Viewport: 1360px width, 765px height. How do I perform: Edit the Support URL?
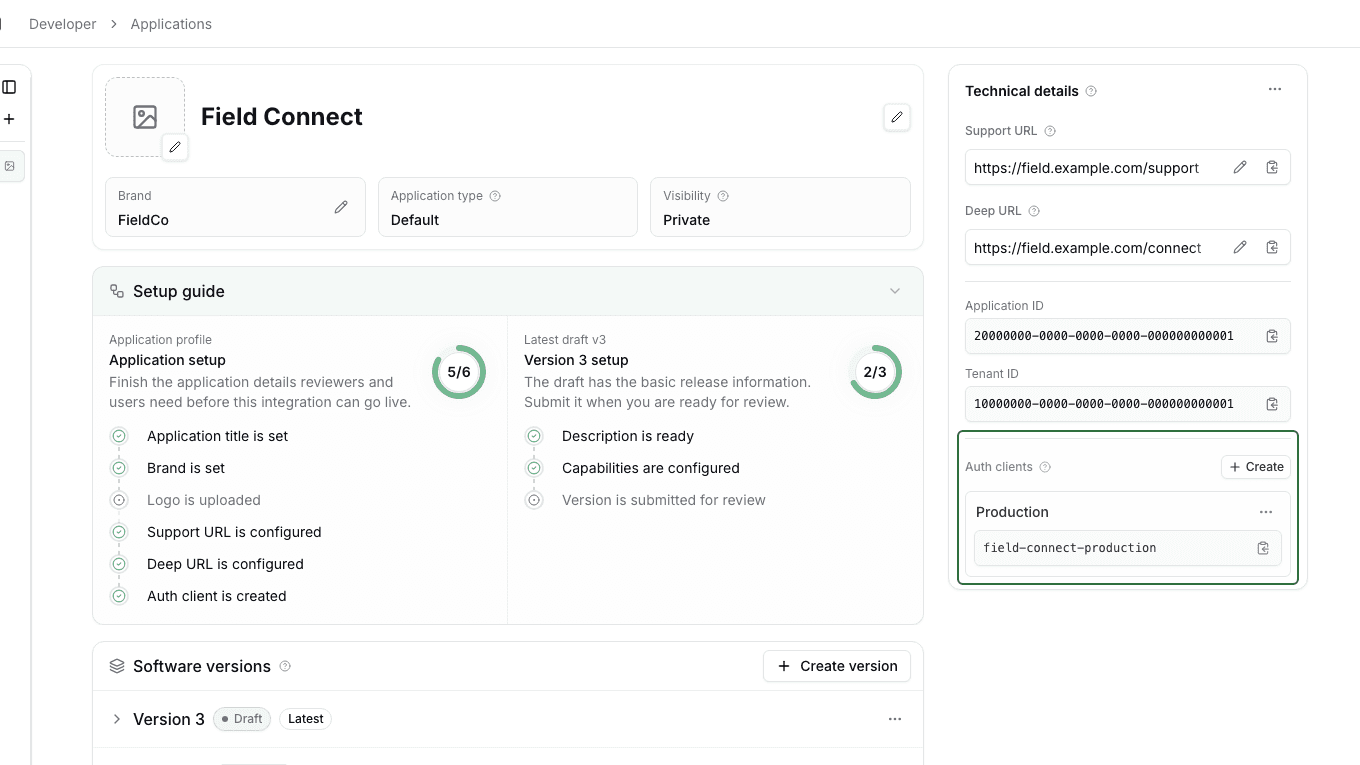point(1240,167)
